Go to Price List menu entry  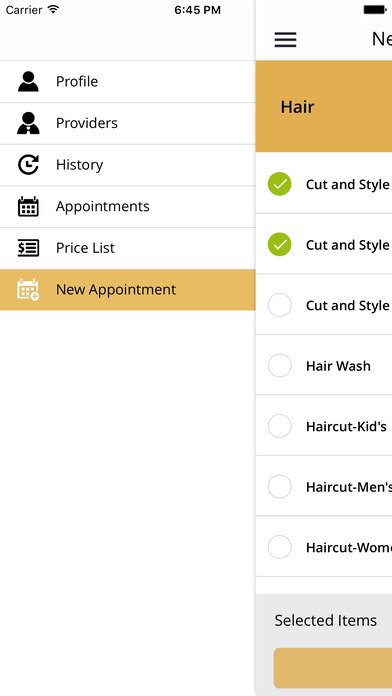pos(127,248)
